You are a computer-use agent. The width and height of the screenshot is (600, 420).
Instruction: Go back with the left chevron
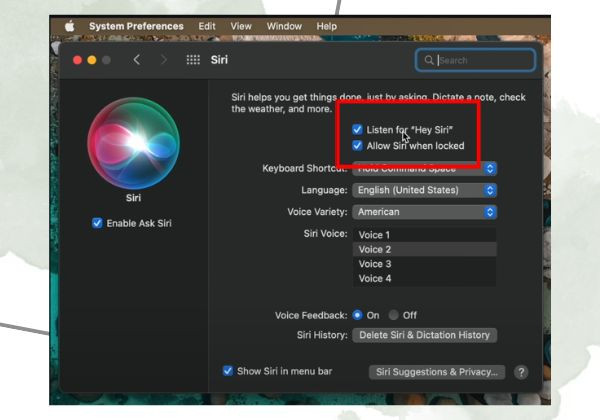(137, 60)
